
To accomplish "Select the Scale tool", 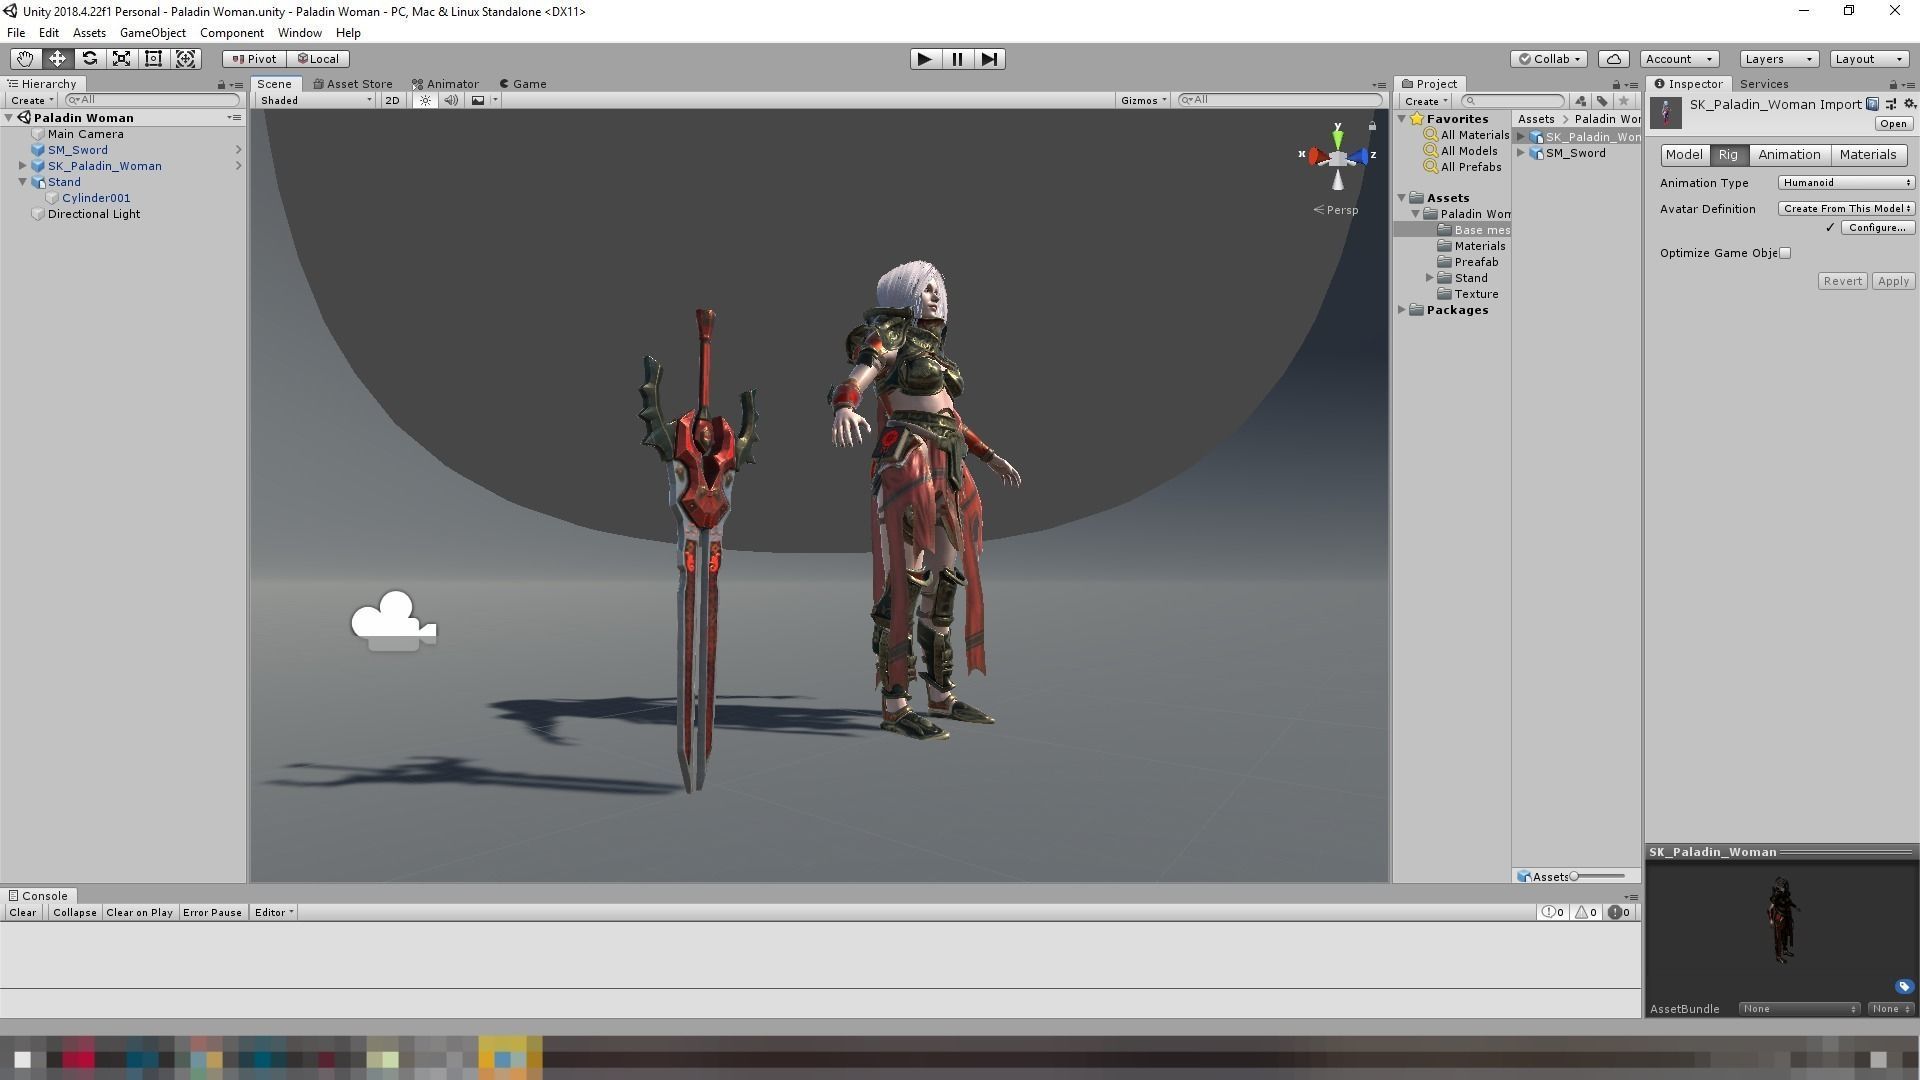I will point(121,58).
